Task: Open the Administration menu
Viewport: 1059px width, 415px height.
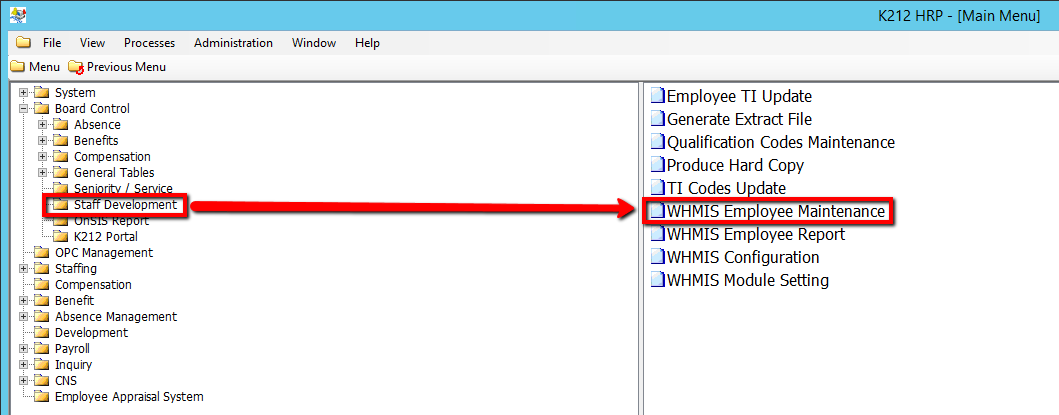Action: click(233, 43)
